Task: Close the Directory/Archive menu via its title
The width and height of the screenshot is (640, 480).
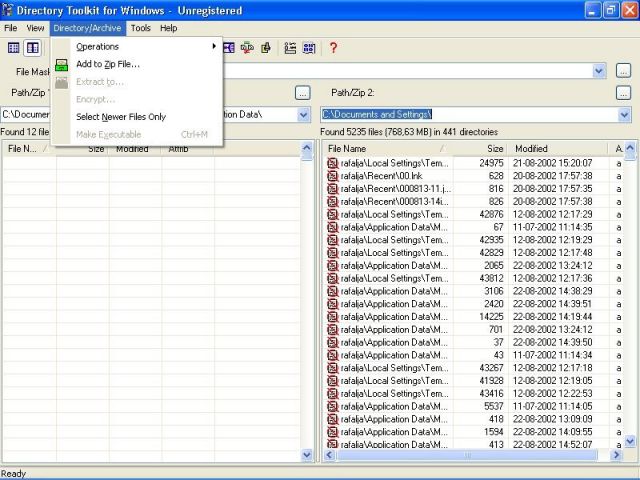Action: 87,28
